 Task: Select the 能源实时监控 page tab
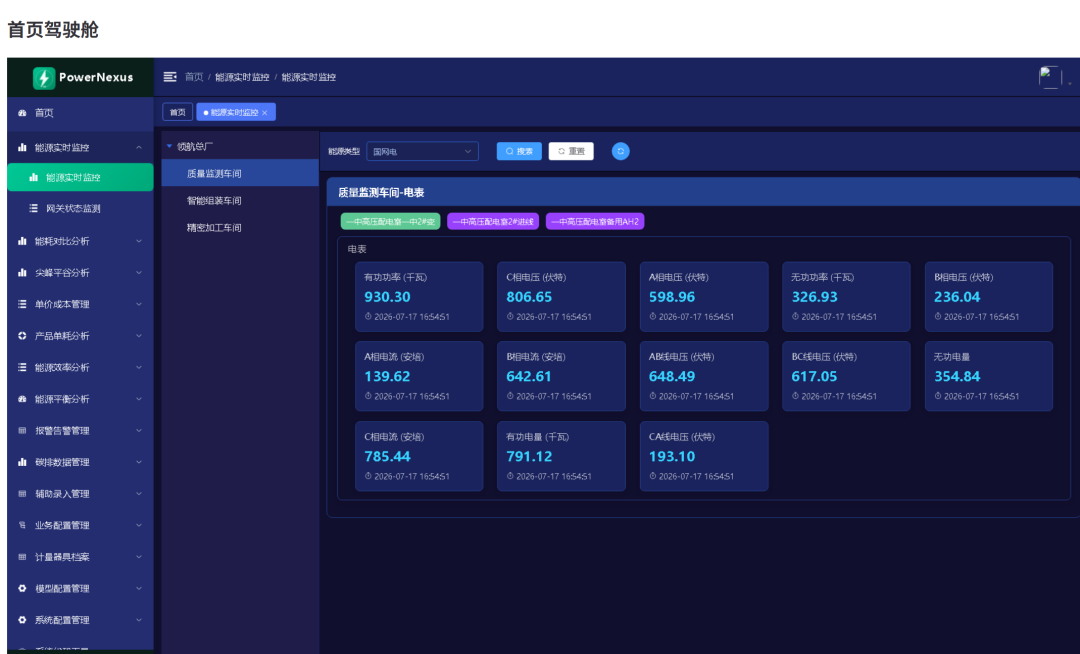pyautogui.click(x=236, y=112)
